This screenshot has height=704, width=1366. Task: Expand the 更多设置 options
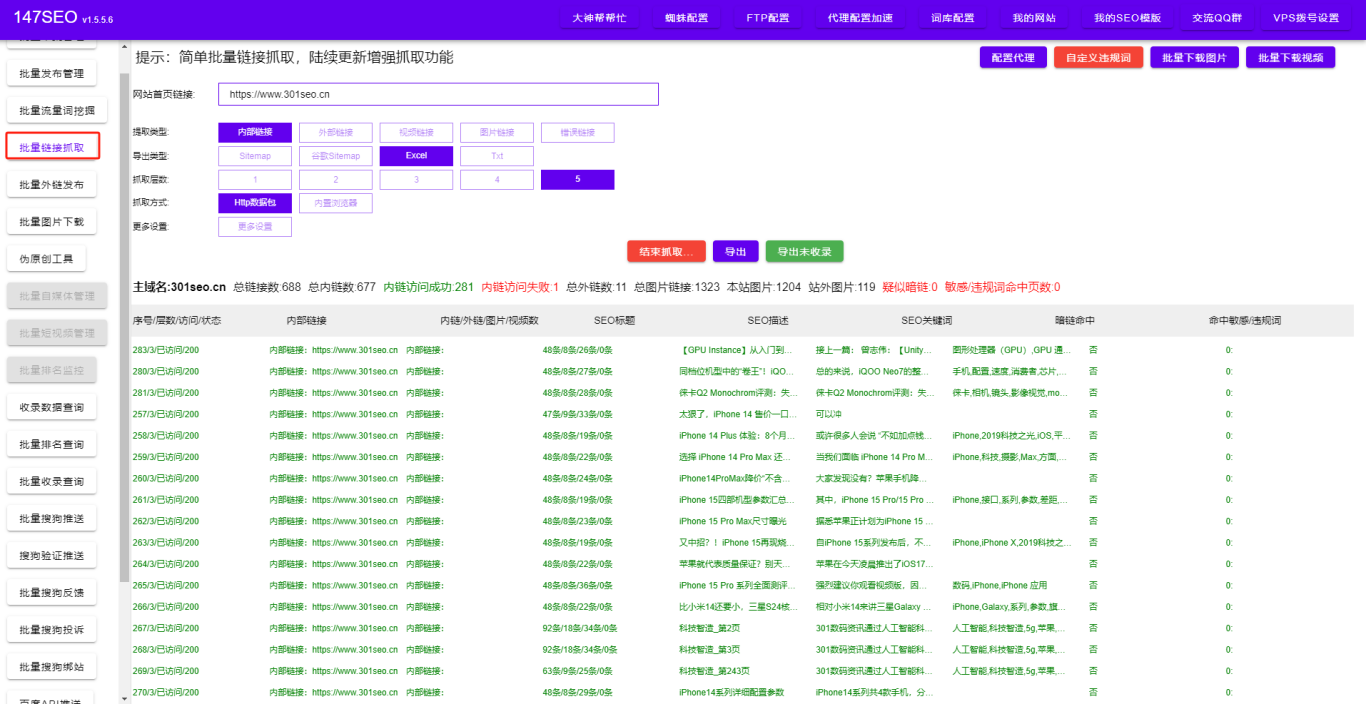pos(255,227)
